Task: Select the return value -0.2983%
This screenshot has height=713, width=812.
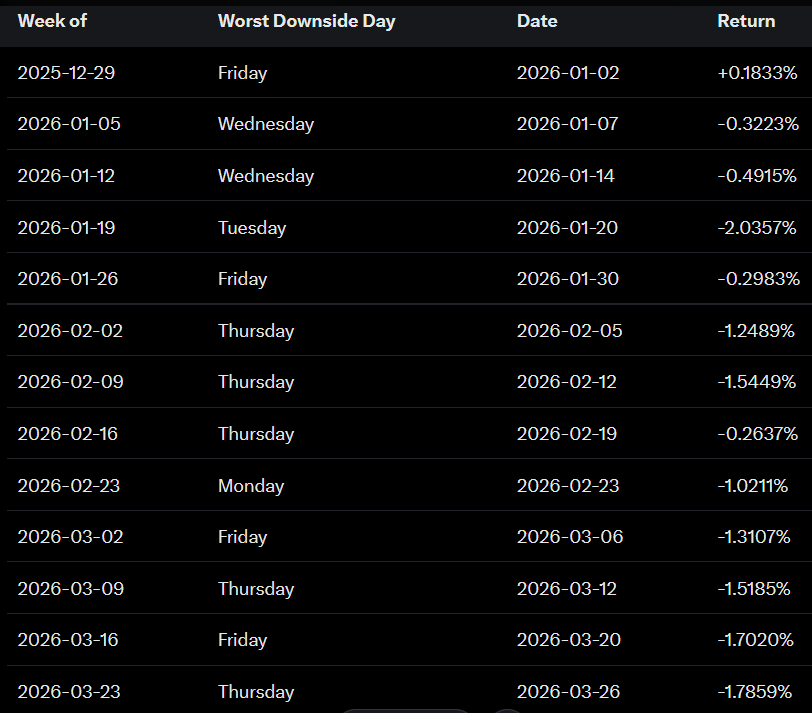Action: pyautogui.click(x=759, y=279)
